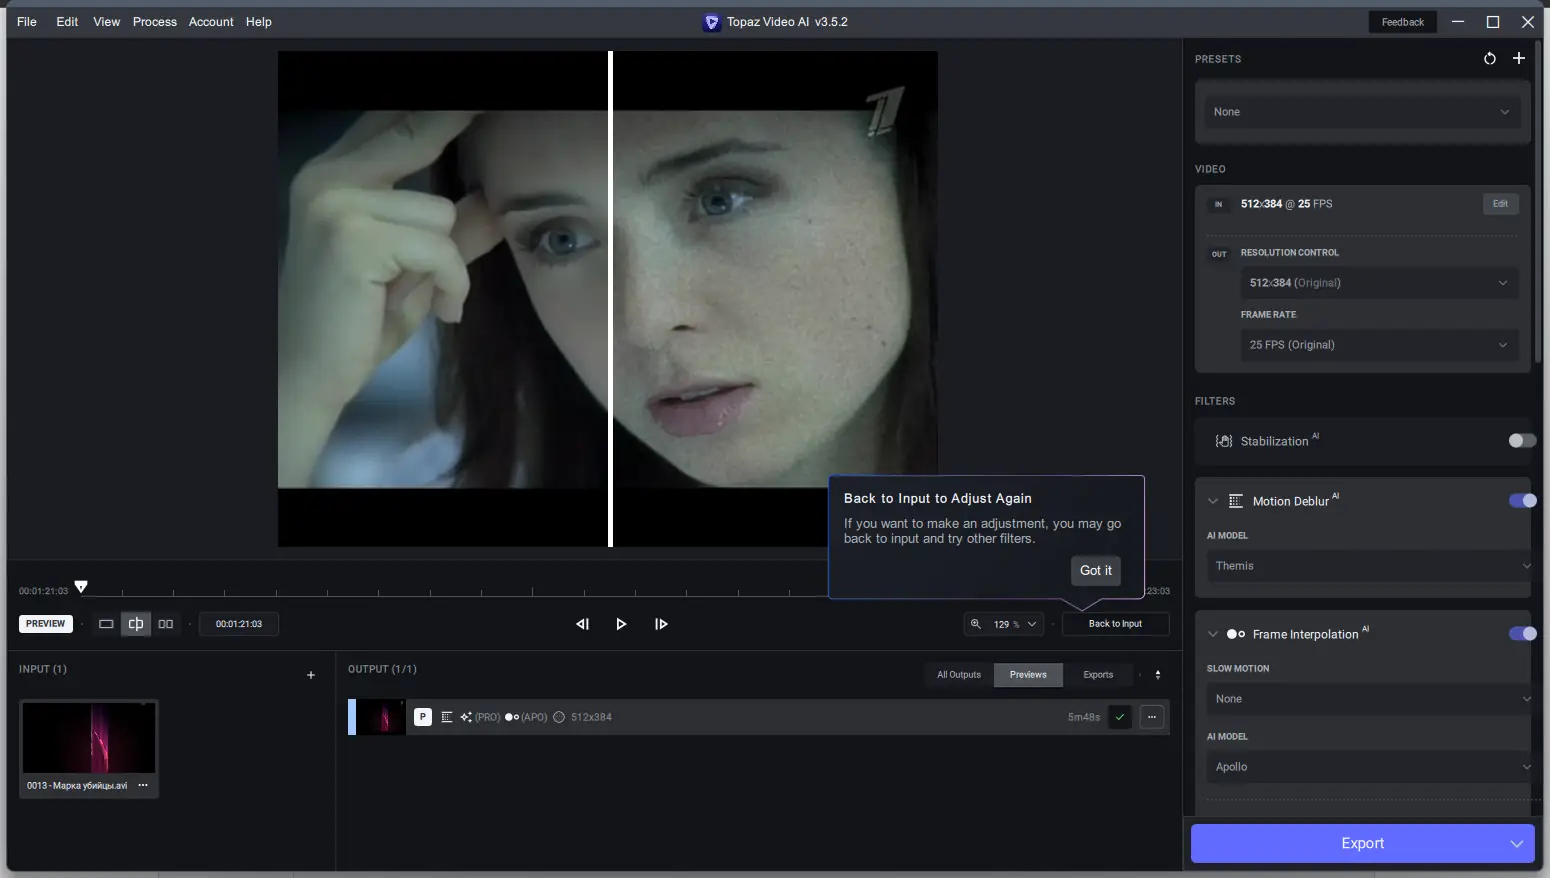Click the Stabilization filter icon
This screenshot has width=1550, height=878.
click(1222, 441)
